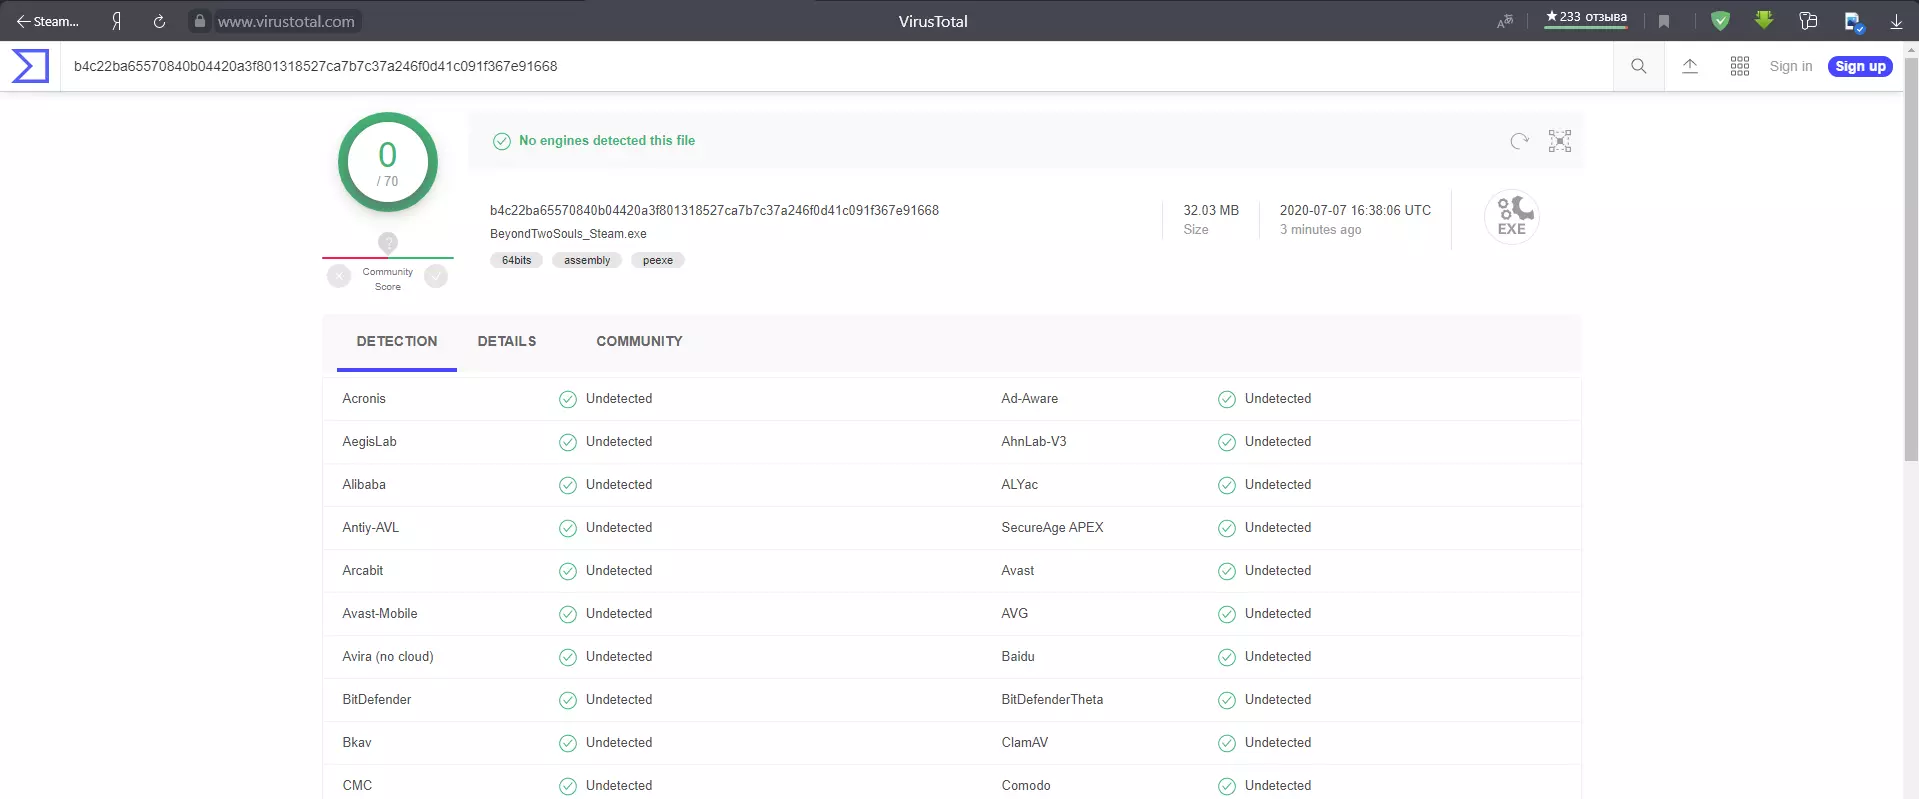Open the browser translate page icon
1919x799 pixels.
[x=1505, y=21]
